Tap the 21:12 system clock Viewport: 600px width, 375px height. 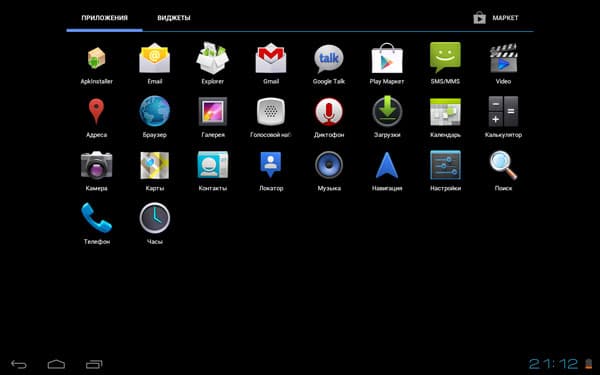[x=554, y=364]
